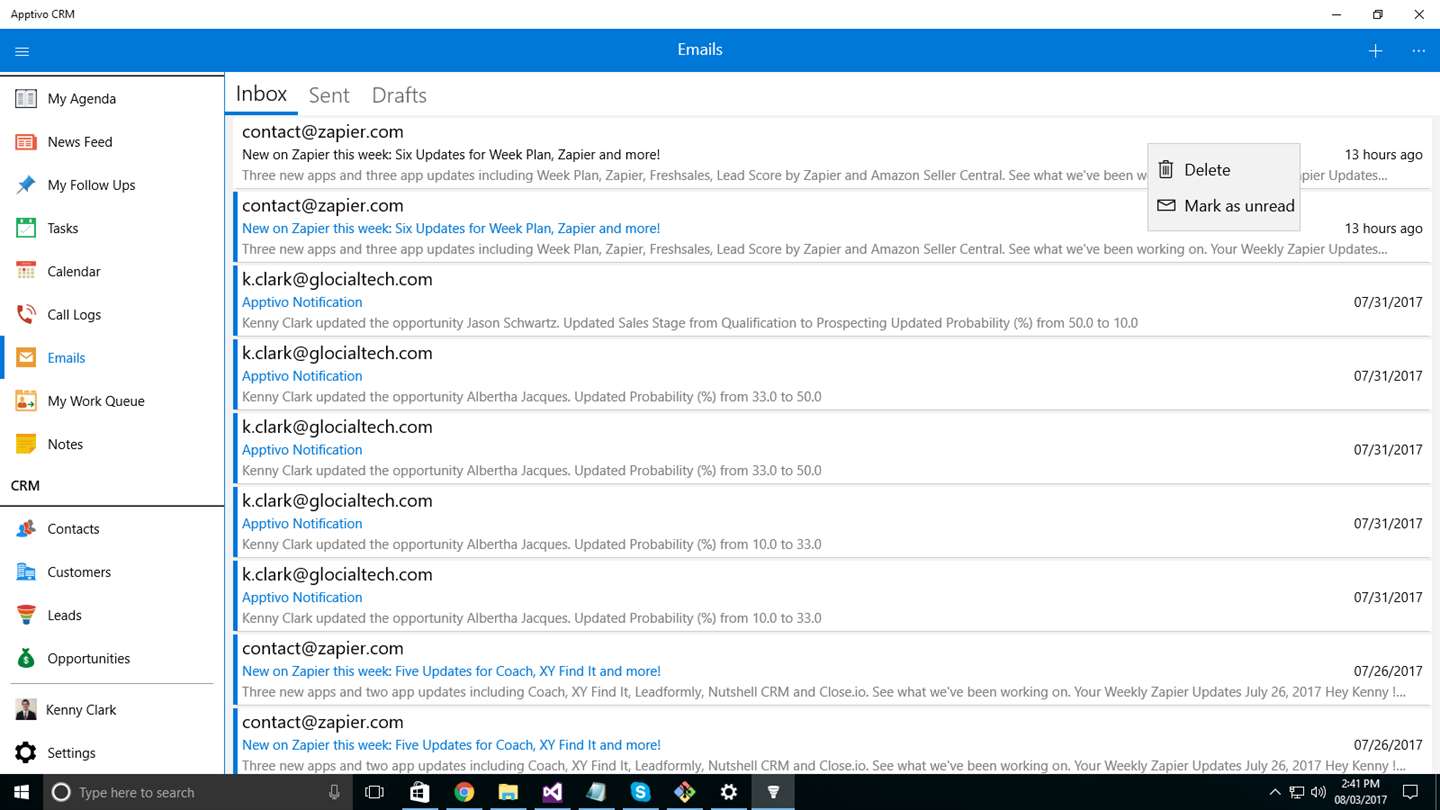Open the Action Center notifications

[x=1411, y=792]
